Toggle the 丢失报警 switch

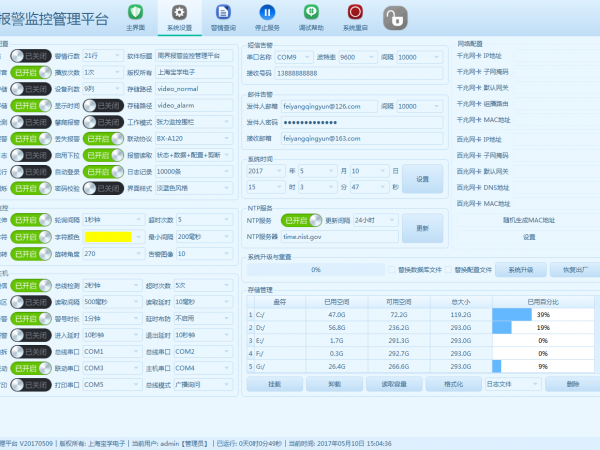pyautogui.click(x=103, y=140)
